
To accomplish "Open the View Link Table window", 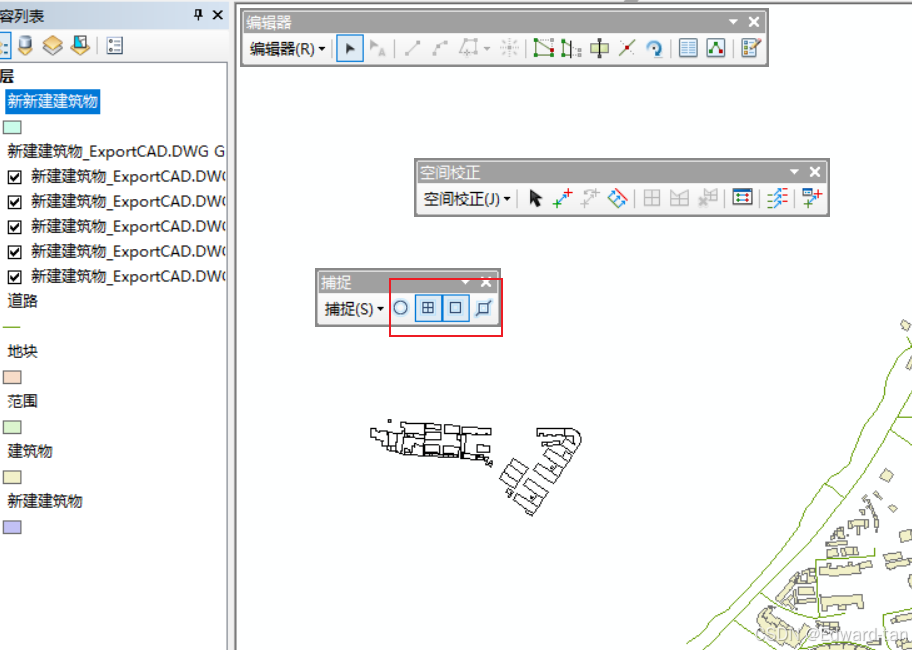I will click(742, 198).
